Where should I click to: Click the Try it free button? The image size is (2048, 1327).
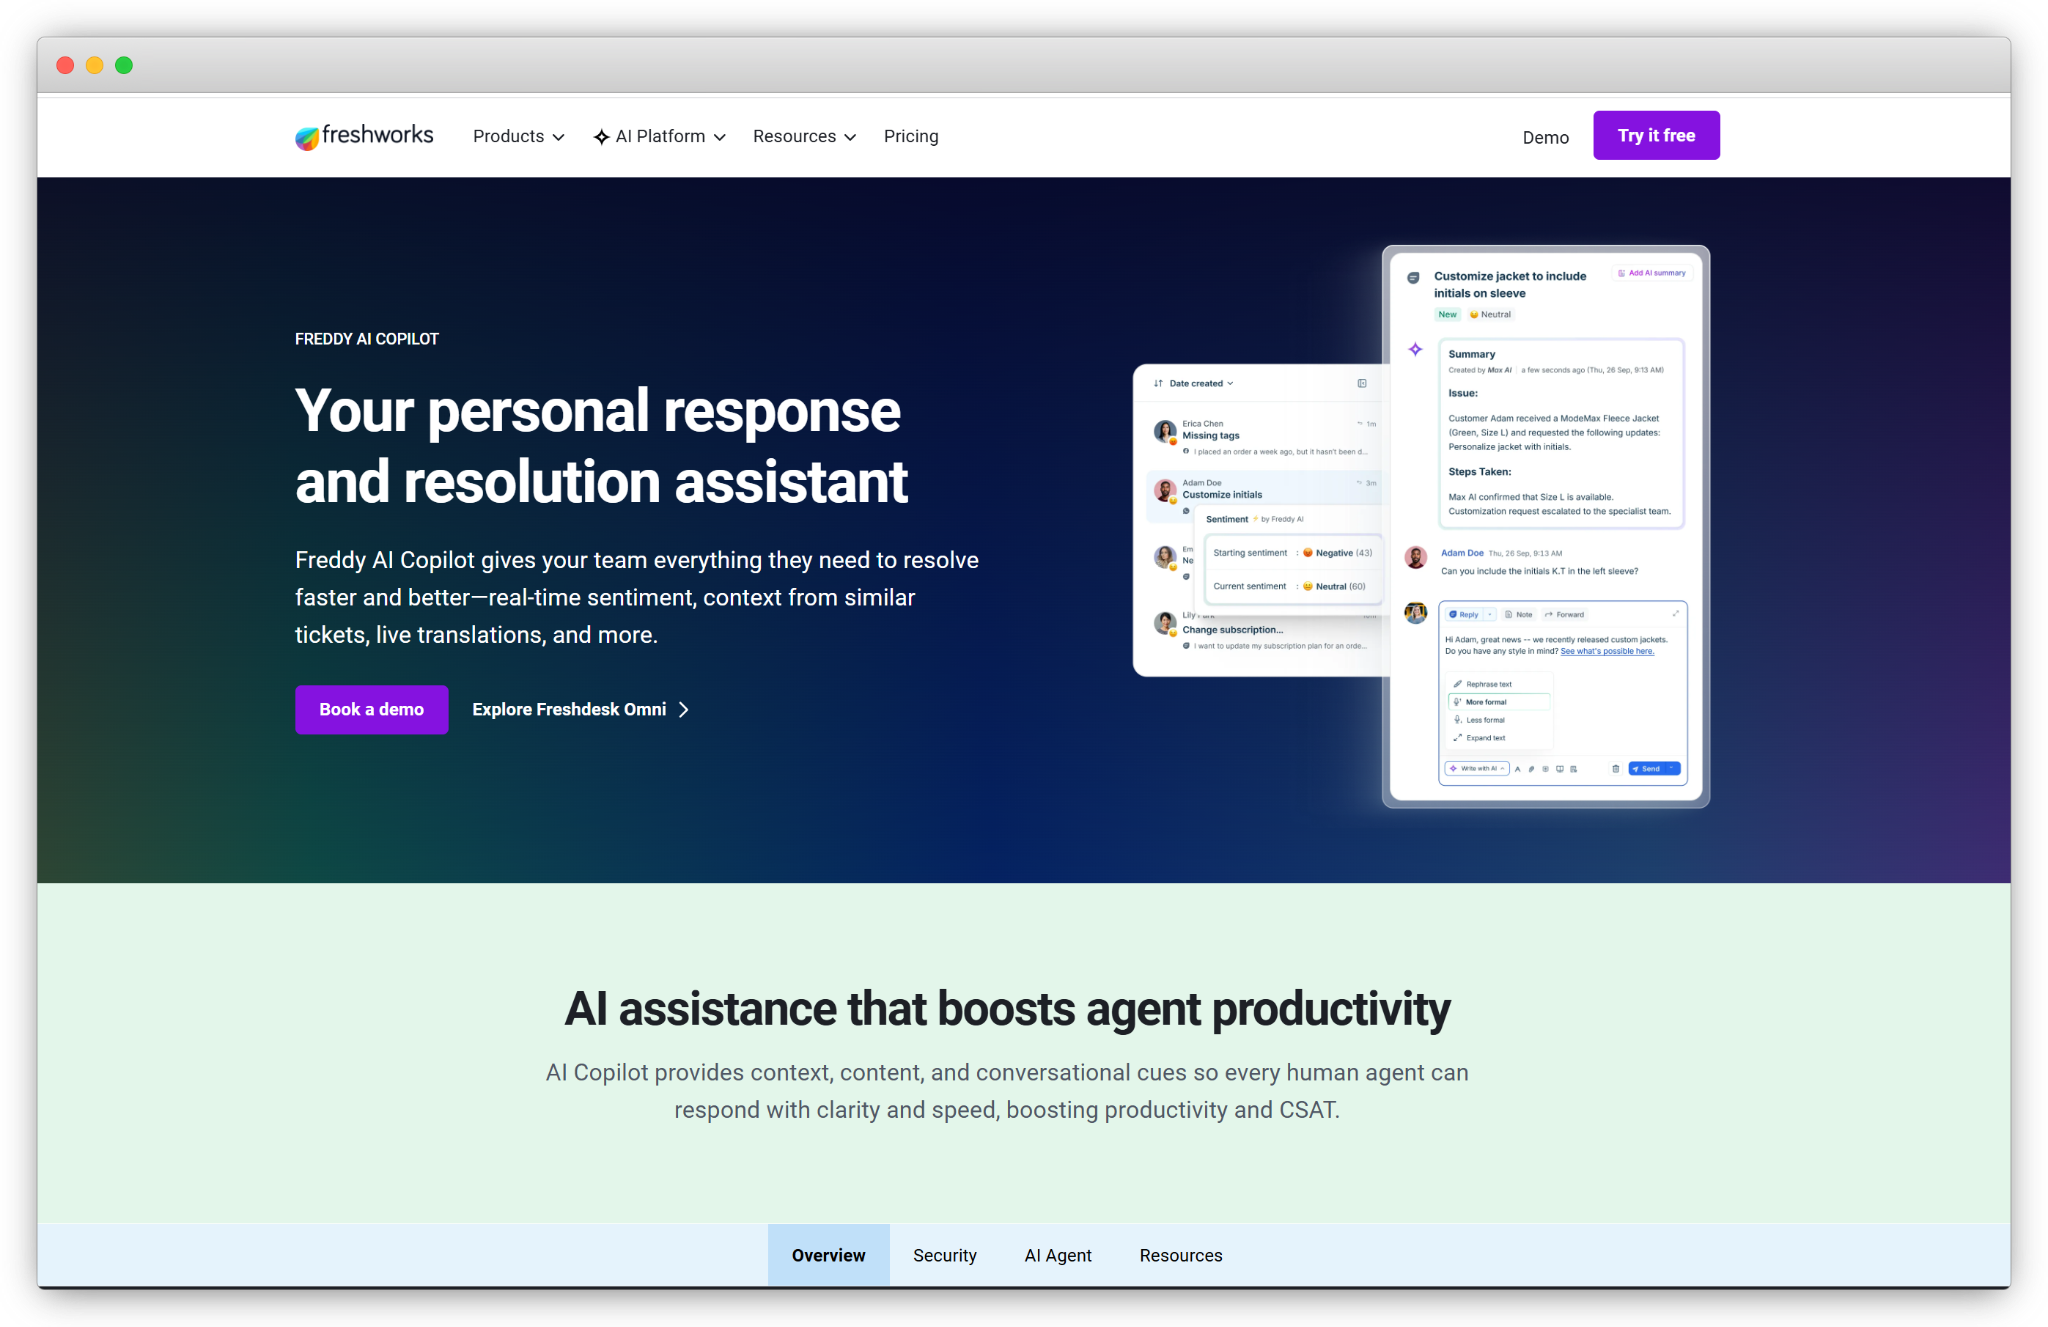1656,135
